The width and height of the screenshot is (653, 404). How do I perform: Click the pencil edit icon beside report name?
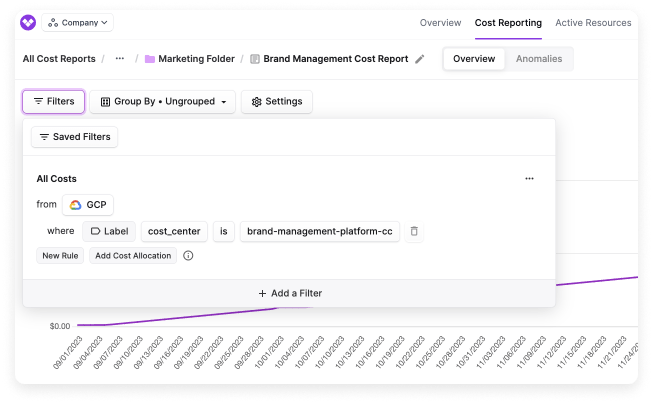coord(420,59)
